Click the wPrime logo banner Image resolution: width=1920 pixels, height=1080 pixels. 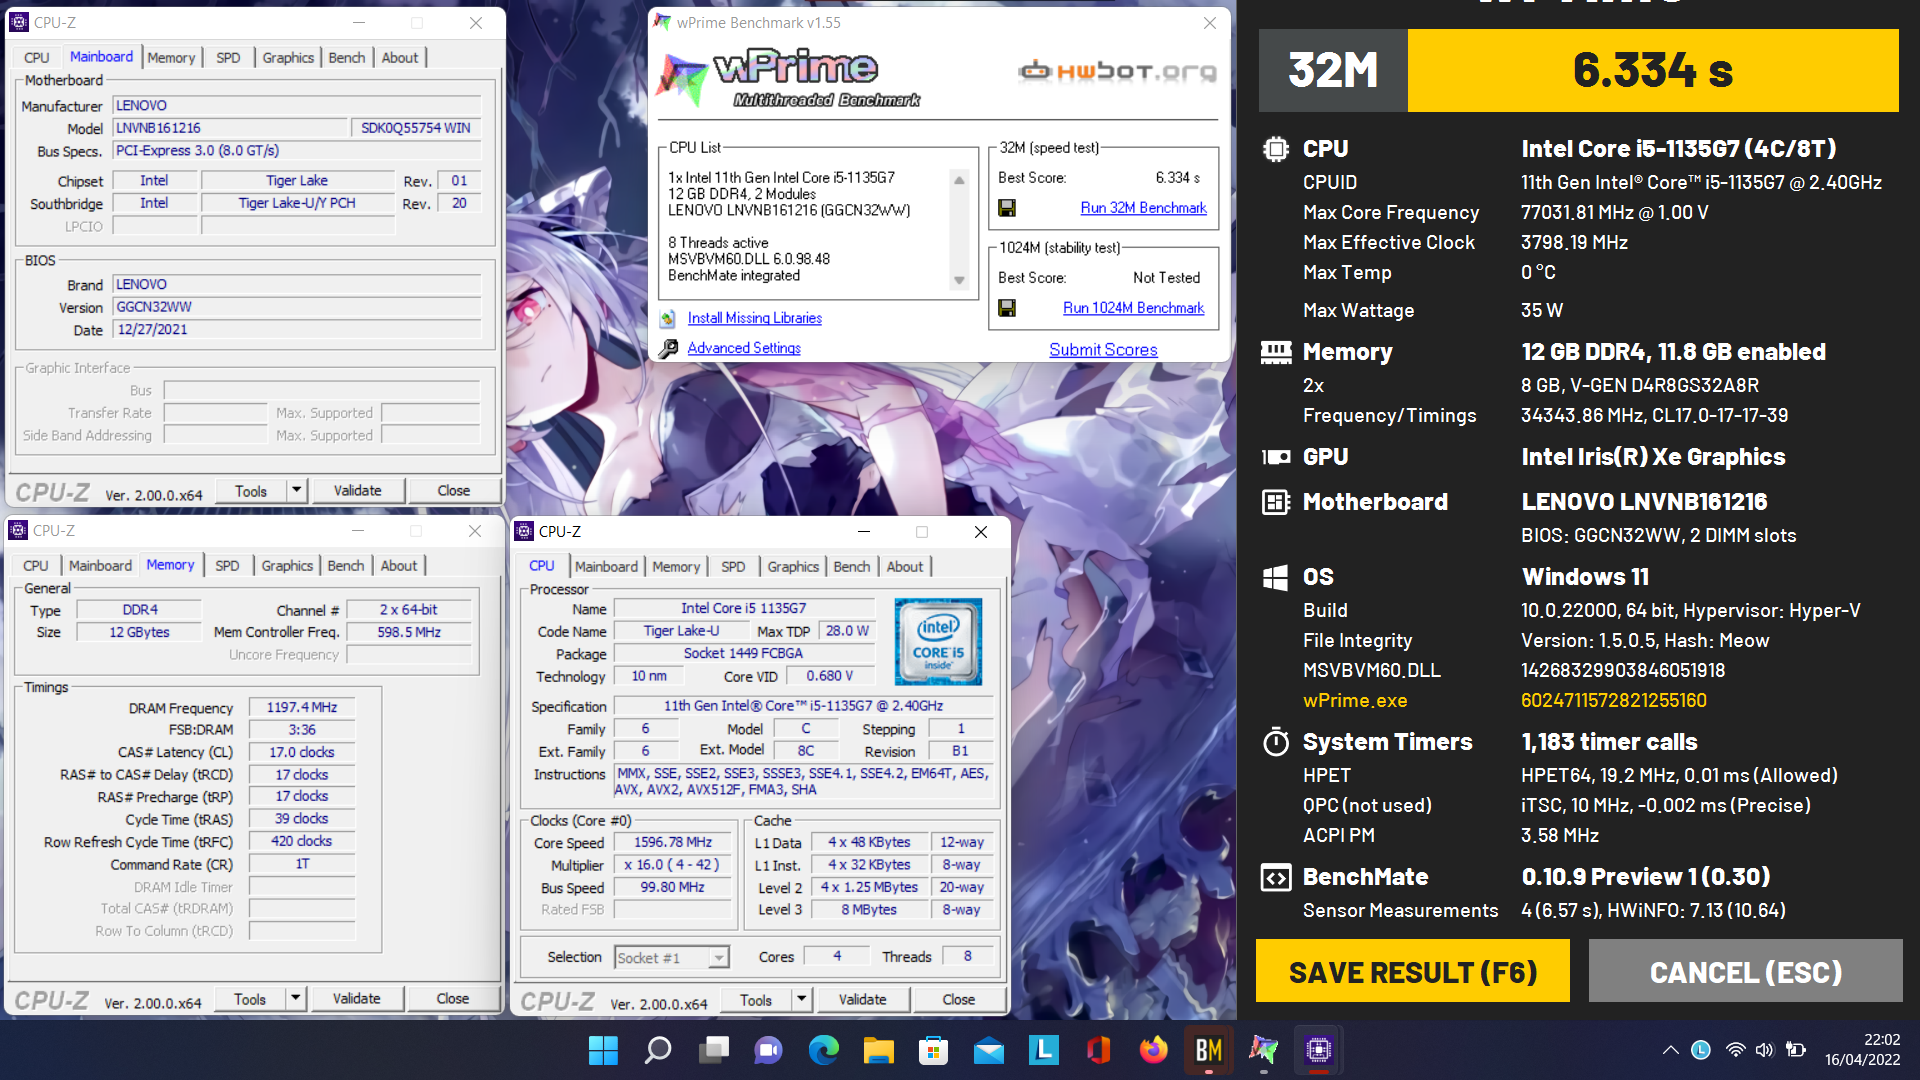790,79
